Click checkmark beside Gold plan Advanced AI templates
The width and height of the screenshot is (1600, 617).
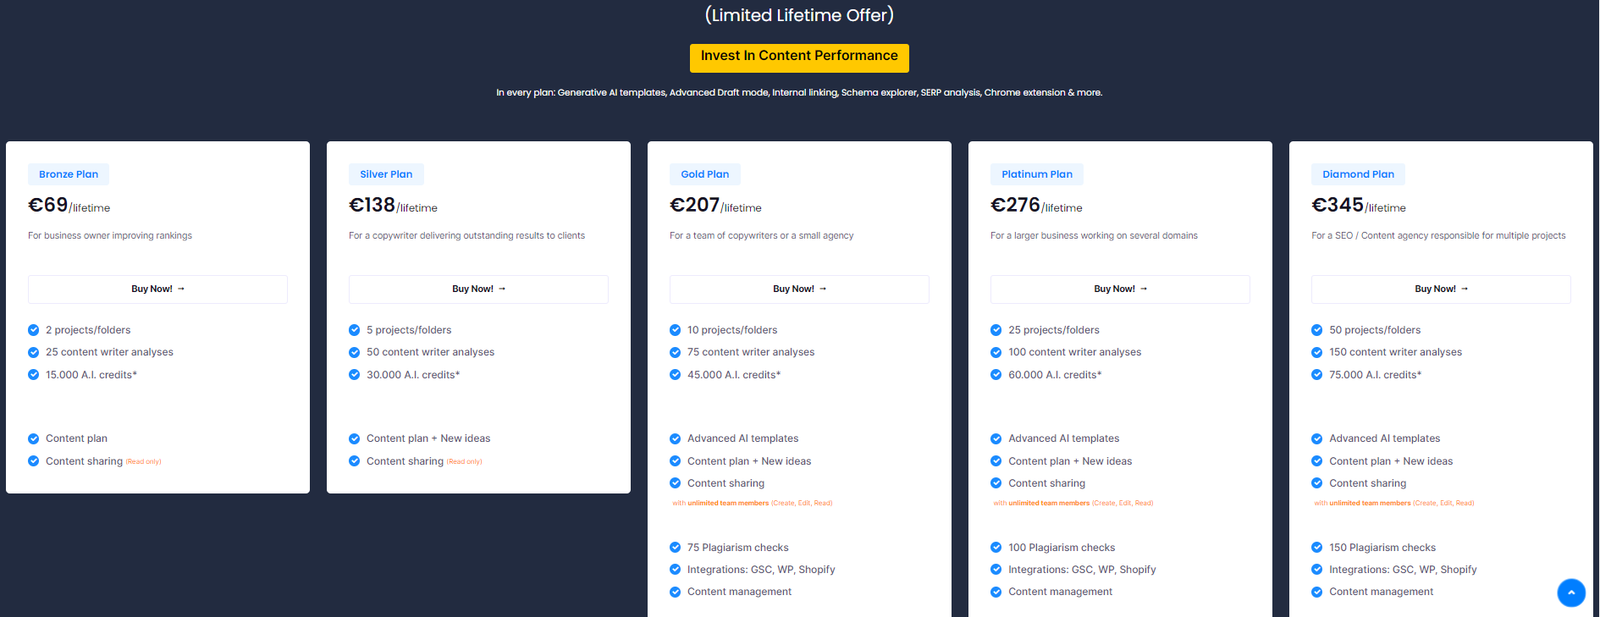point(675,439)
